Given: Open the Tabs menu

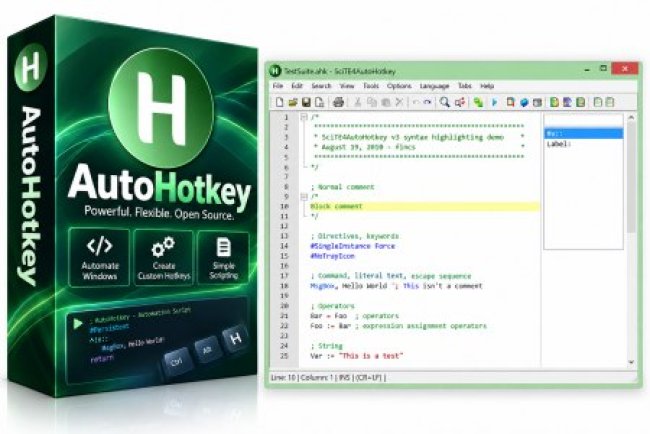Looking at the screenshot, I should point(465,86).
